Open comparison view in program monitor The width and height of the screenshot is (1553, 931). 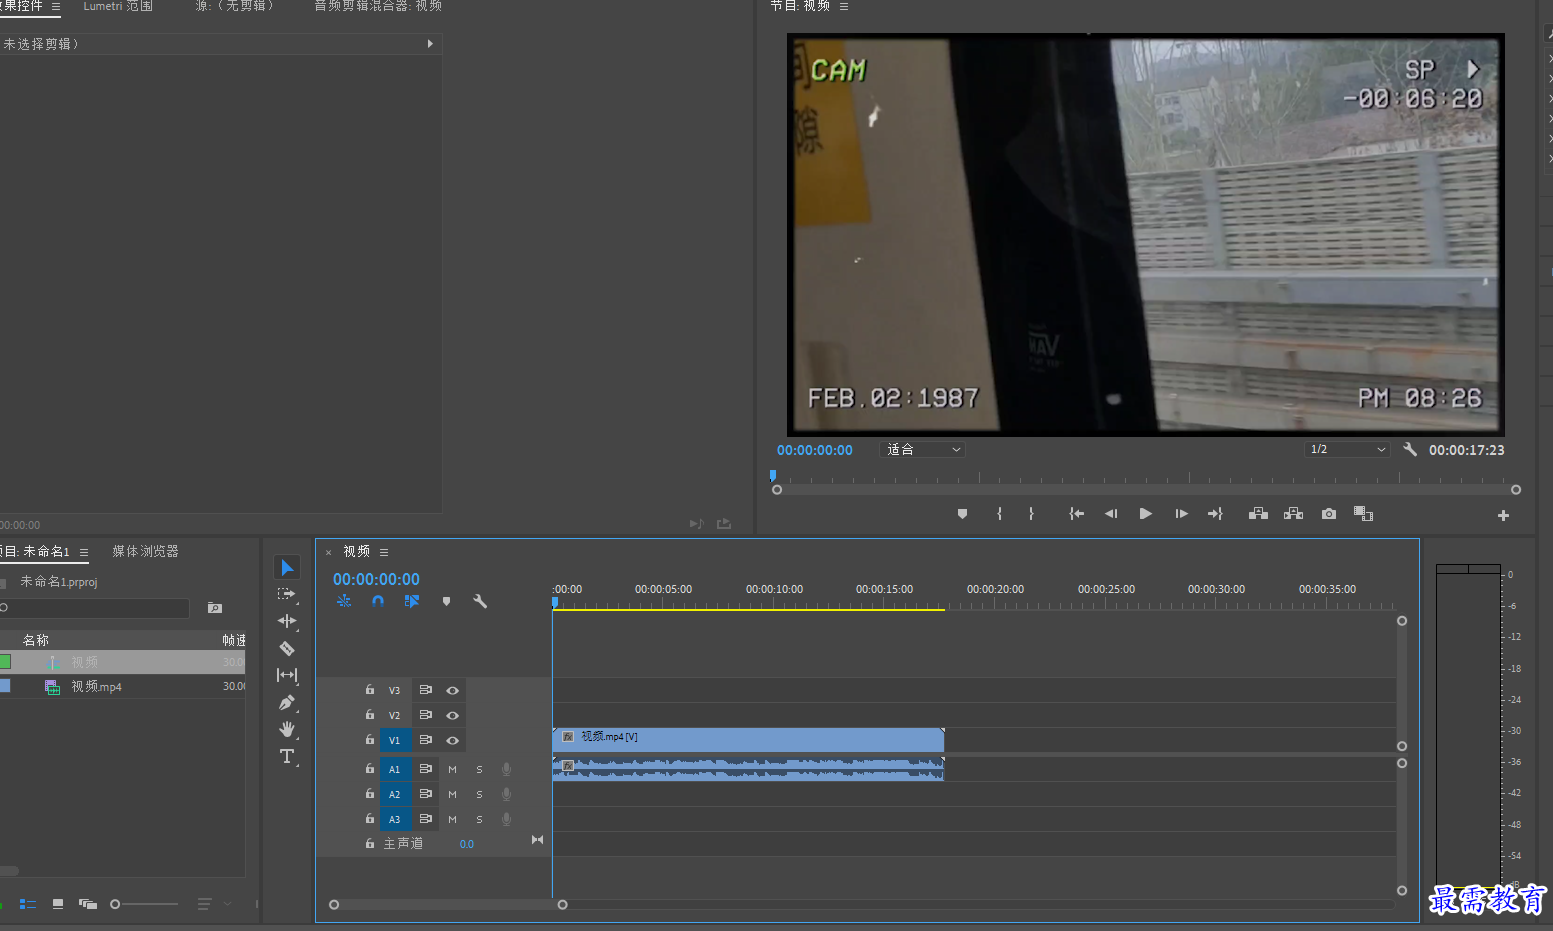point(1363,514)
